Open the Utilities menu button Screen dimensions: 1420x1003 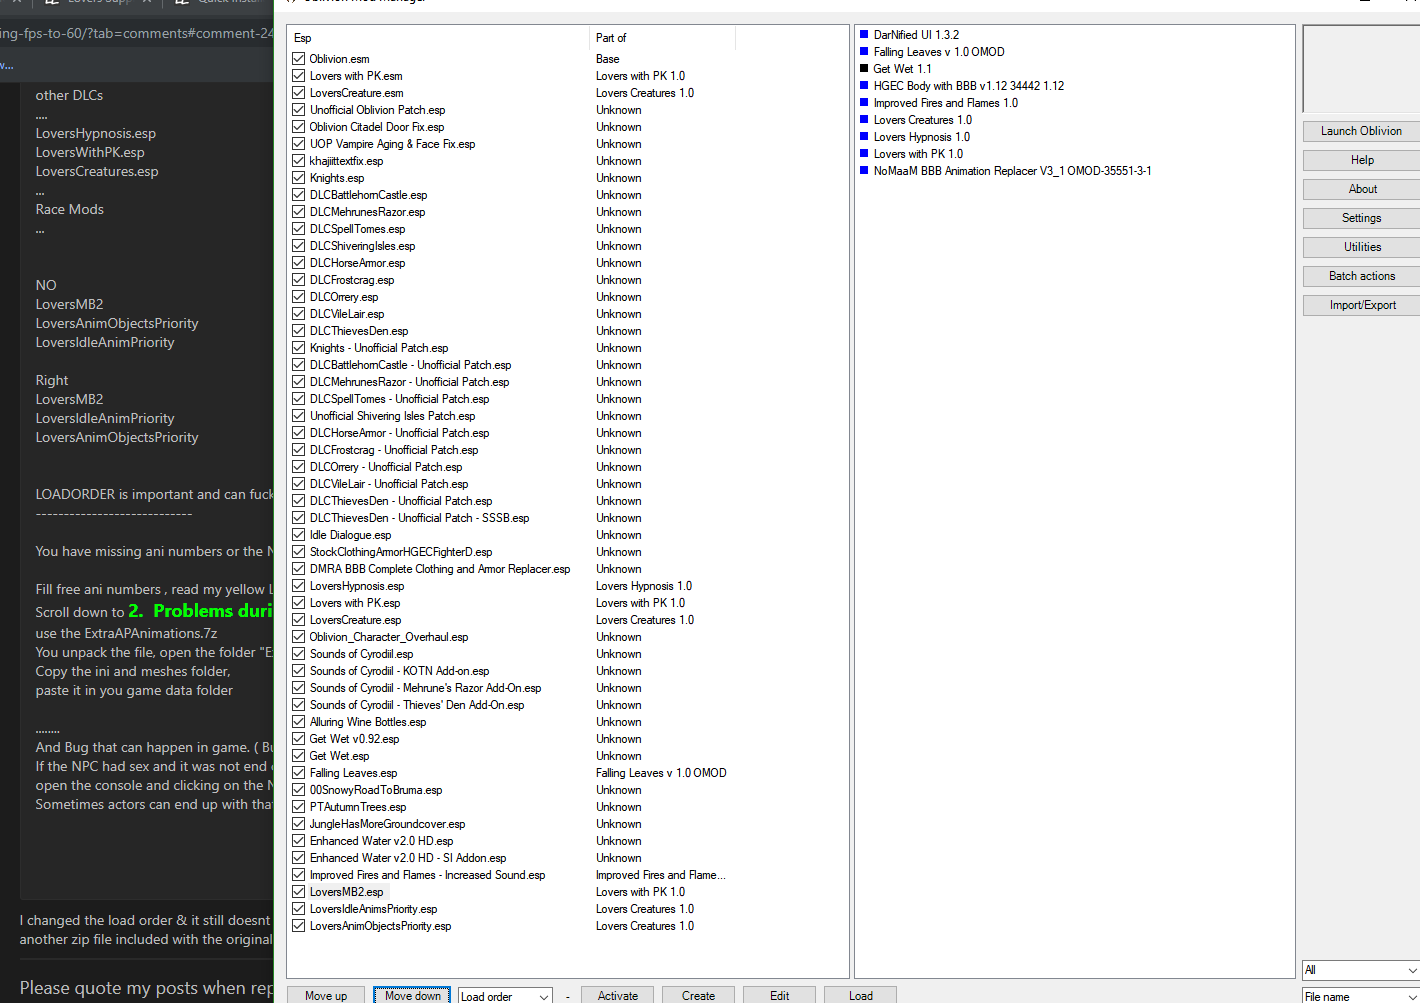[1361, 247]
